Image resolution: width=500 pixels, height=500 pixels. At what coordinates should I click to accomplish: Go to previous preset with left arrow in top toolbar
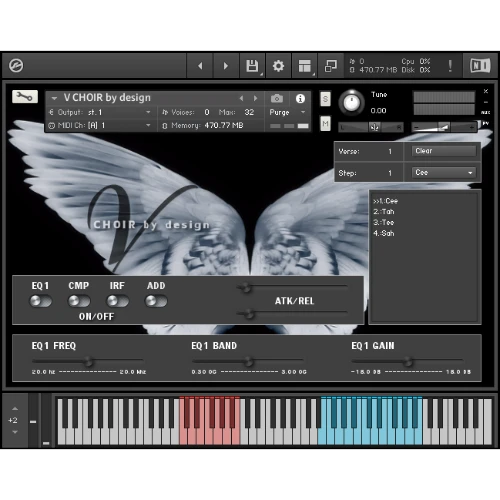click(x=200, y=66)
